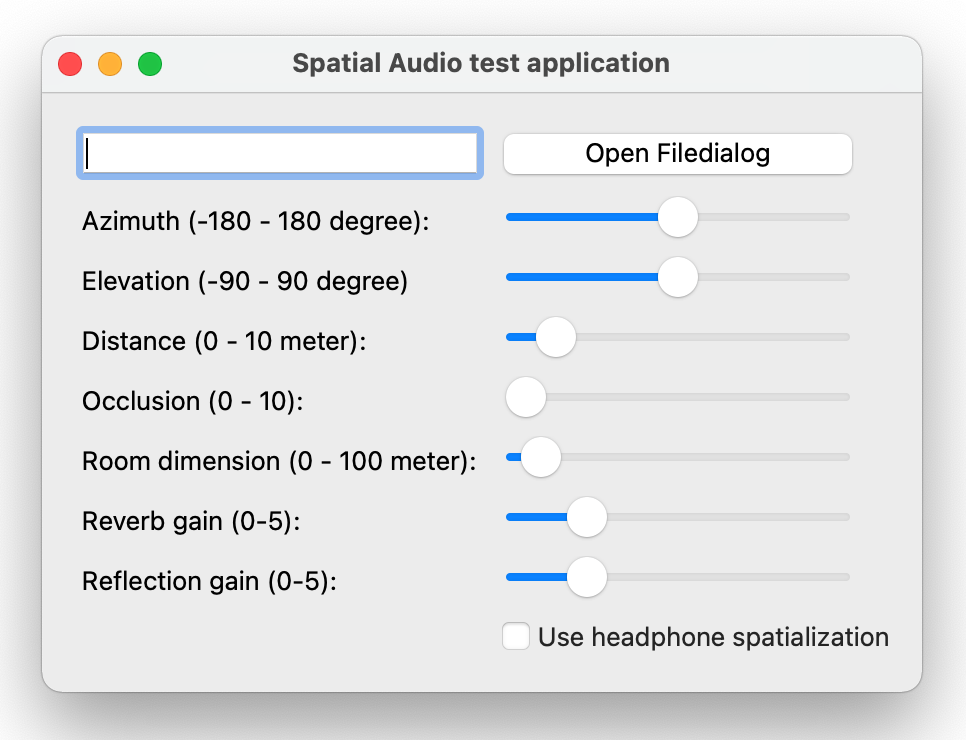Screen dimensions: 966x740
Task: Click the Room dimension slider handle
Action: click(x=540, y=457)
